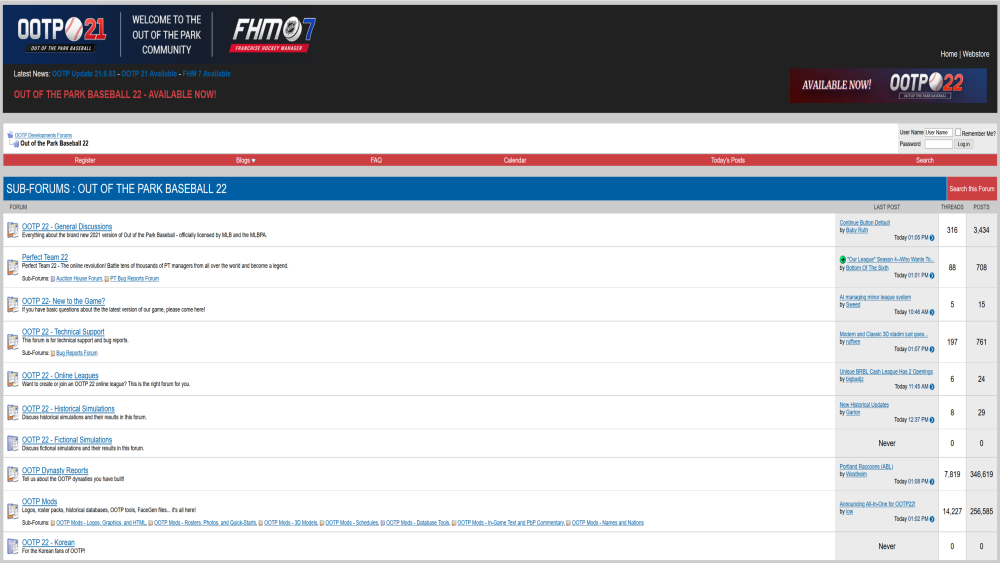Image resolution: width=1000 pixels, height=563 pixels.
Task: Click the green arrow icon before "Our League" thread
Action: click(843, 259)
